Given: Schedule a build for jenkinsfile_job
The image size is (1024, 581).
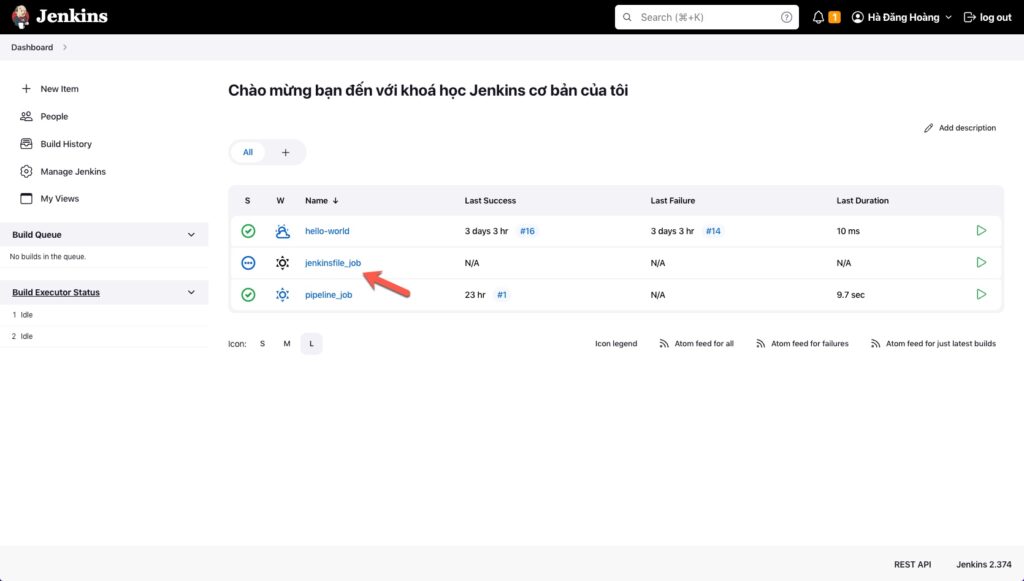Looking at the screenshot, I should [981, 262].
